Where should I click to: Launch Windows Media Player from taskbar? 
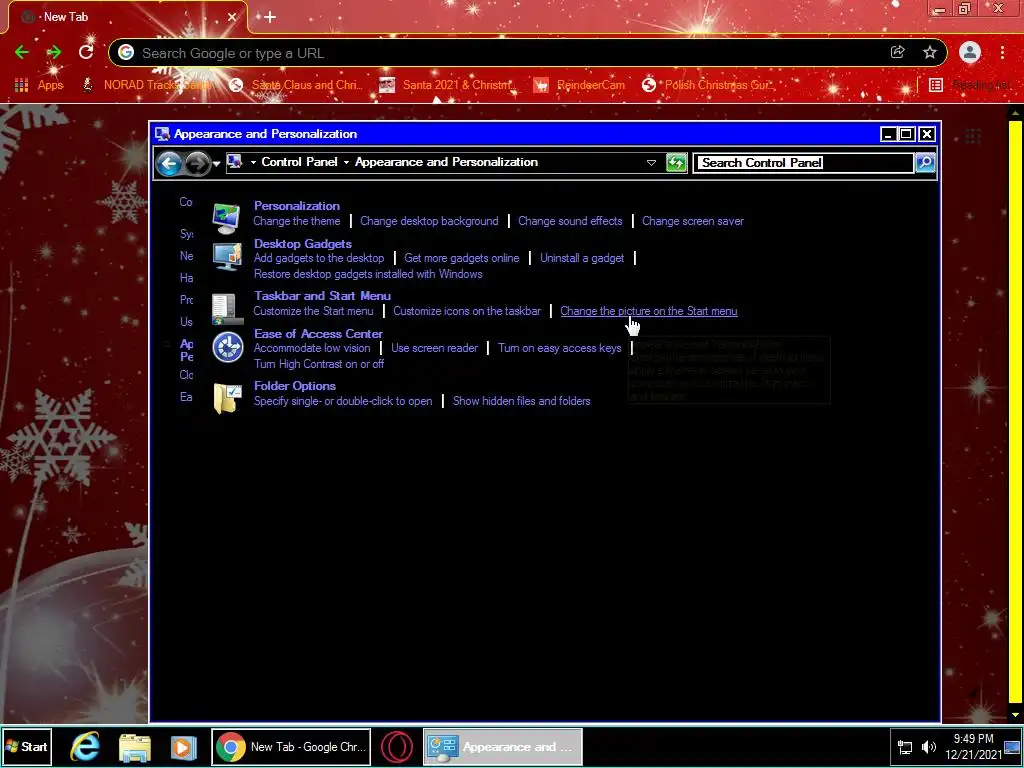click(x=184, y=746)
